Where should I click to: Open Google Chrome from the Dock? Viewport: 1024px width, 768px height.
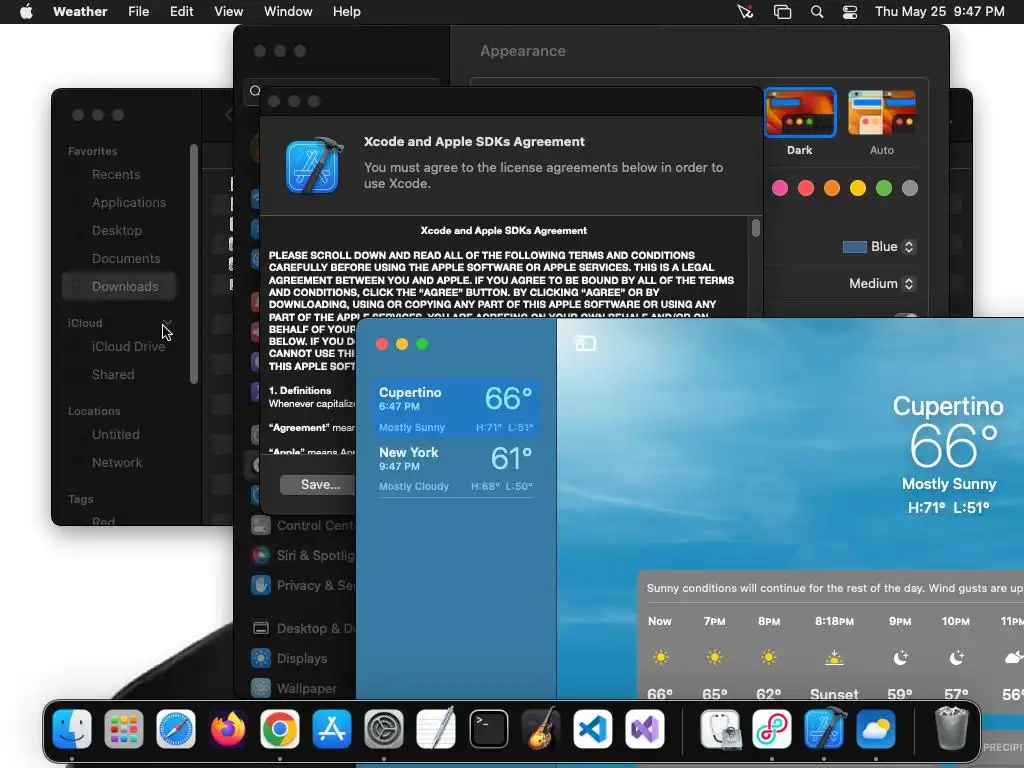coord(280,729)
